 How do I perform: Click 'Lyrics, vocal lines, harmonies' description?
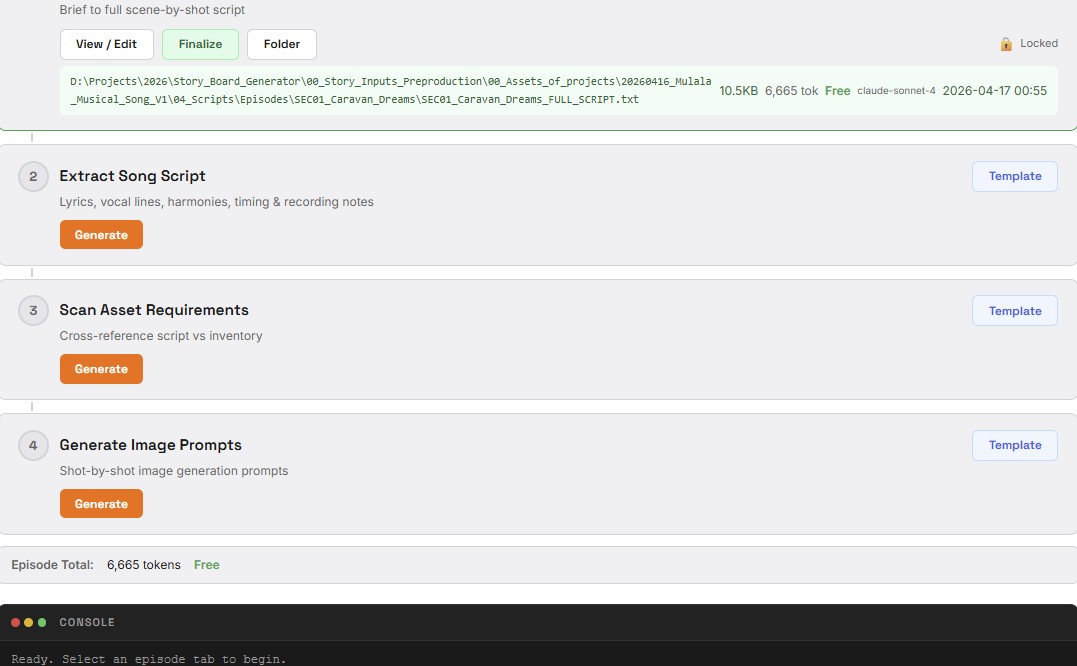[216, 202]
